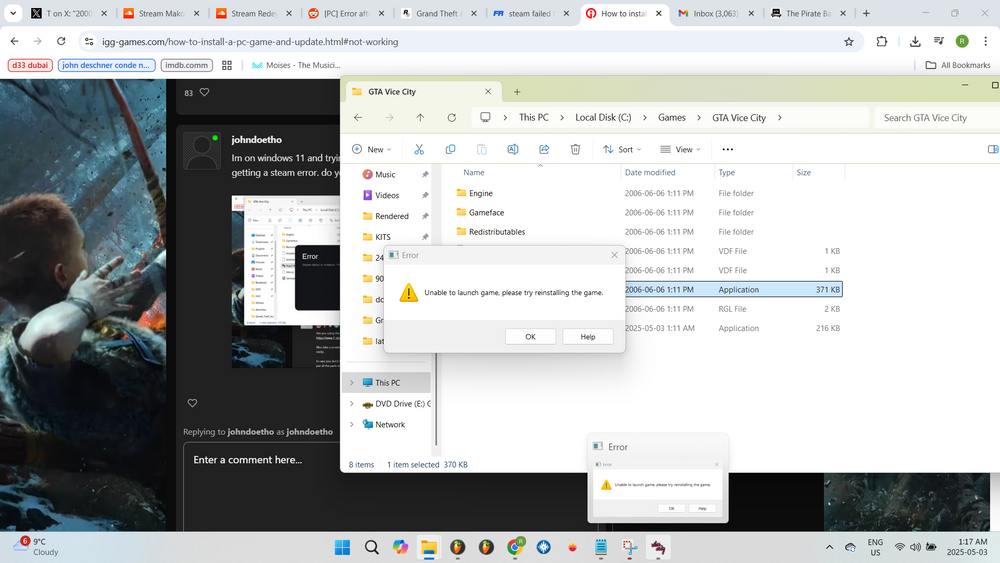Open Chrome extensions puzzle icon
The height and width of the screenshot is (563, 1000).
click(x=882, y=41)
